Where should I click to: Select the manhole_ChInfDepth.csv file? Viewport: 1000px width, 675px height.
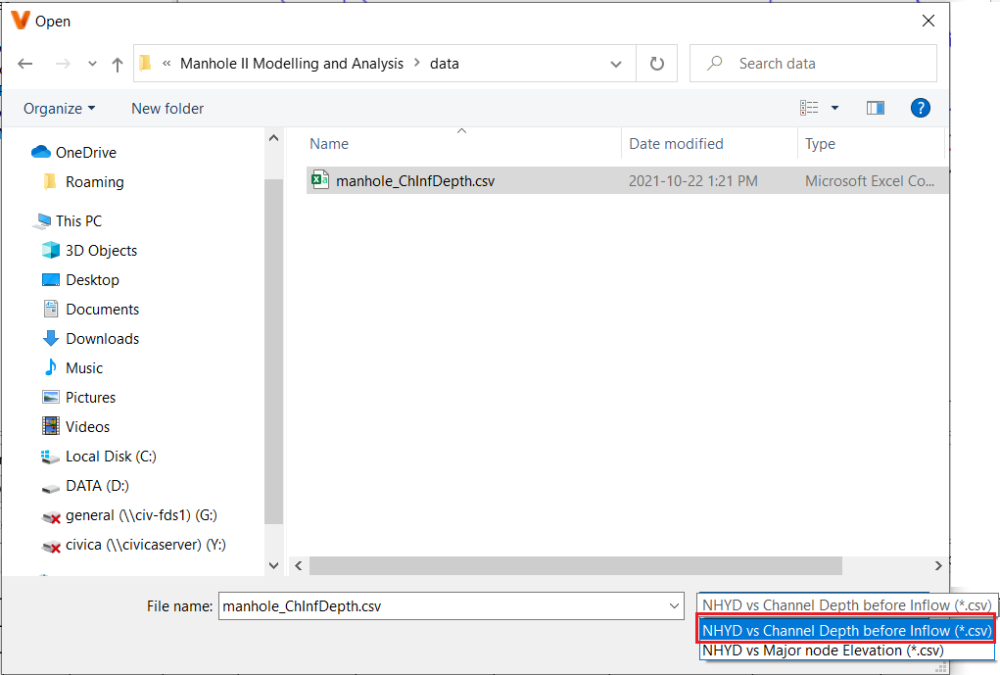click(x=627, y=181)
